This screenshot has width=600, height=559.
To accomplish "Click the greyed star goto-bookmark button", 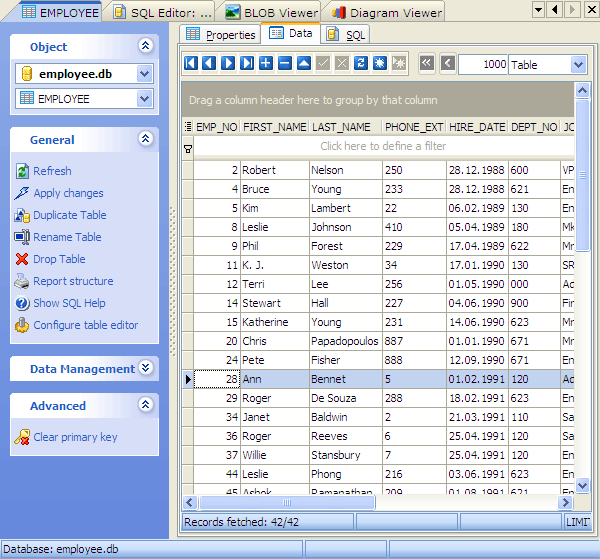I will click(399, 63).
